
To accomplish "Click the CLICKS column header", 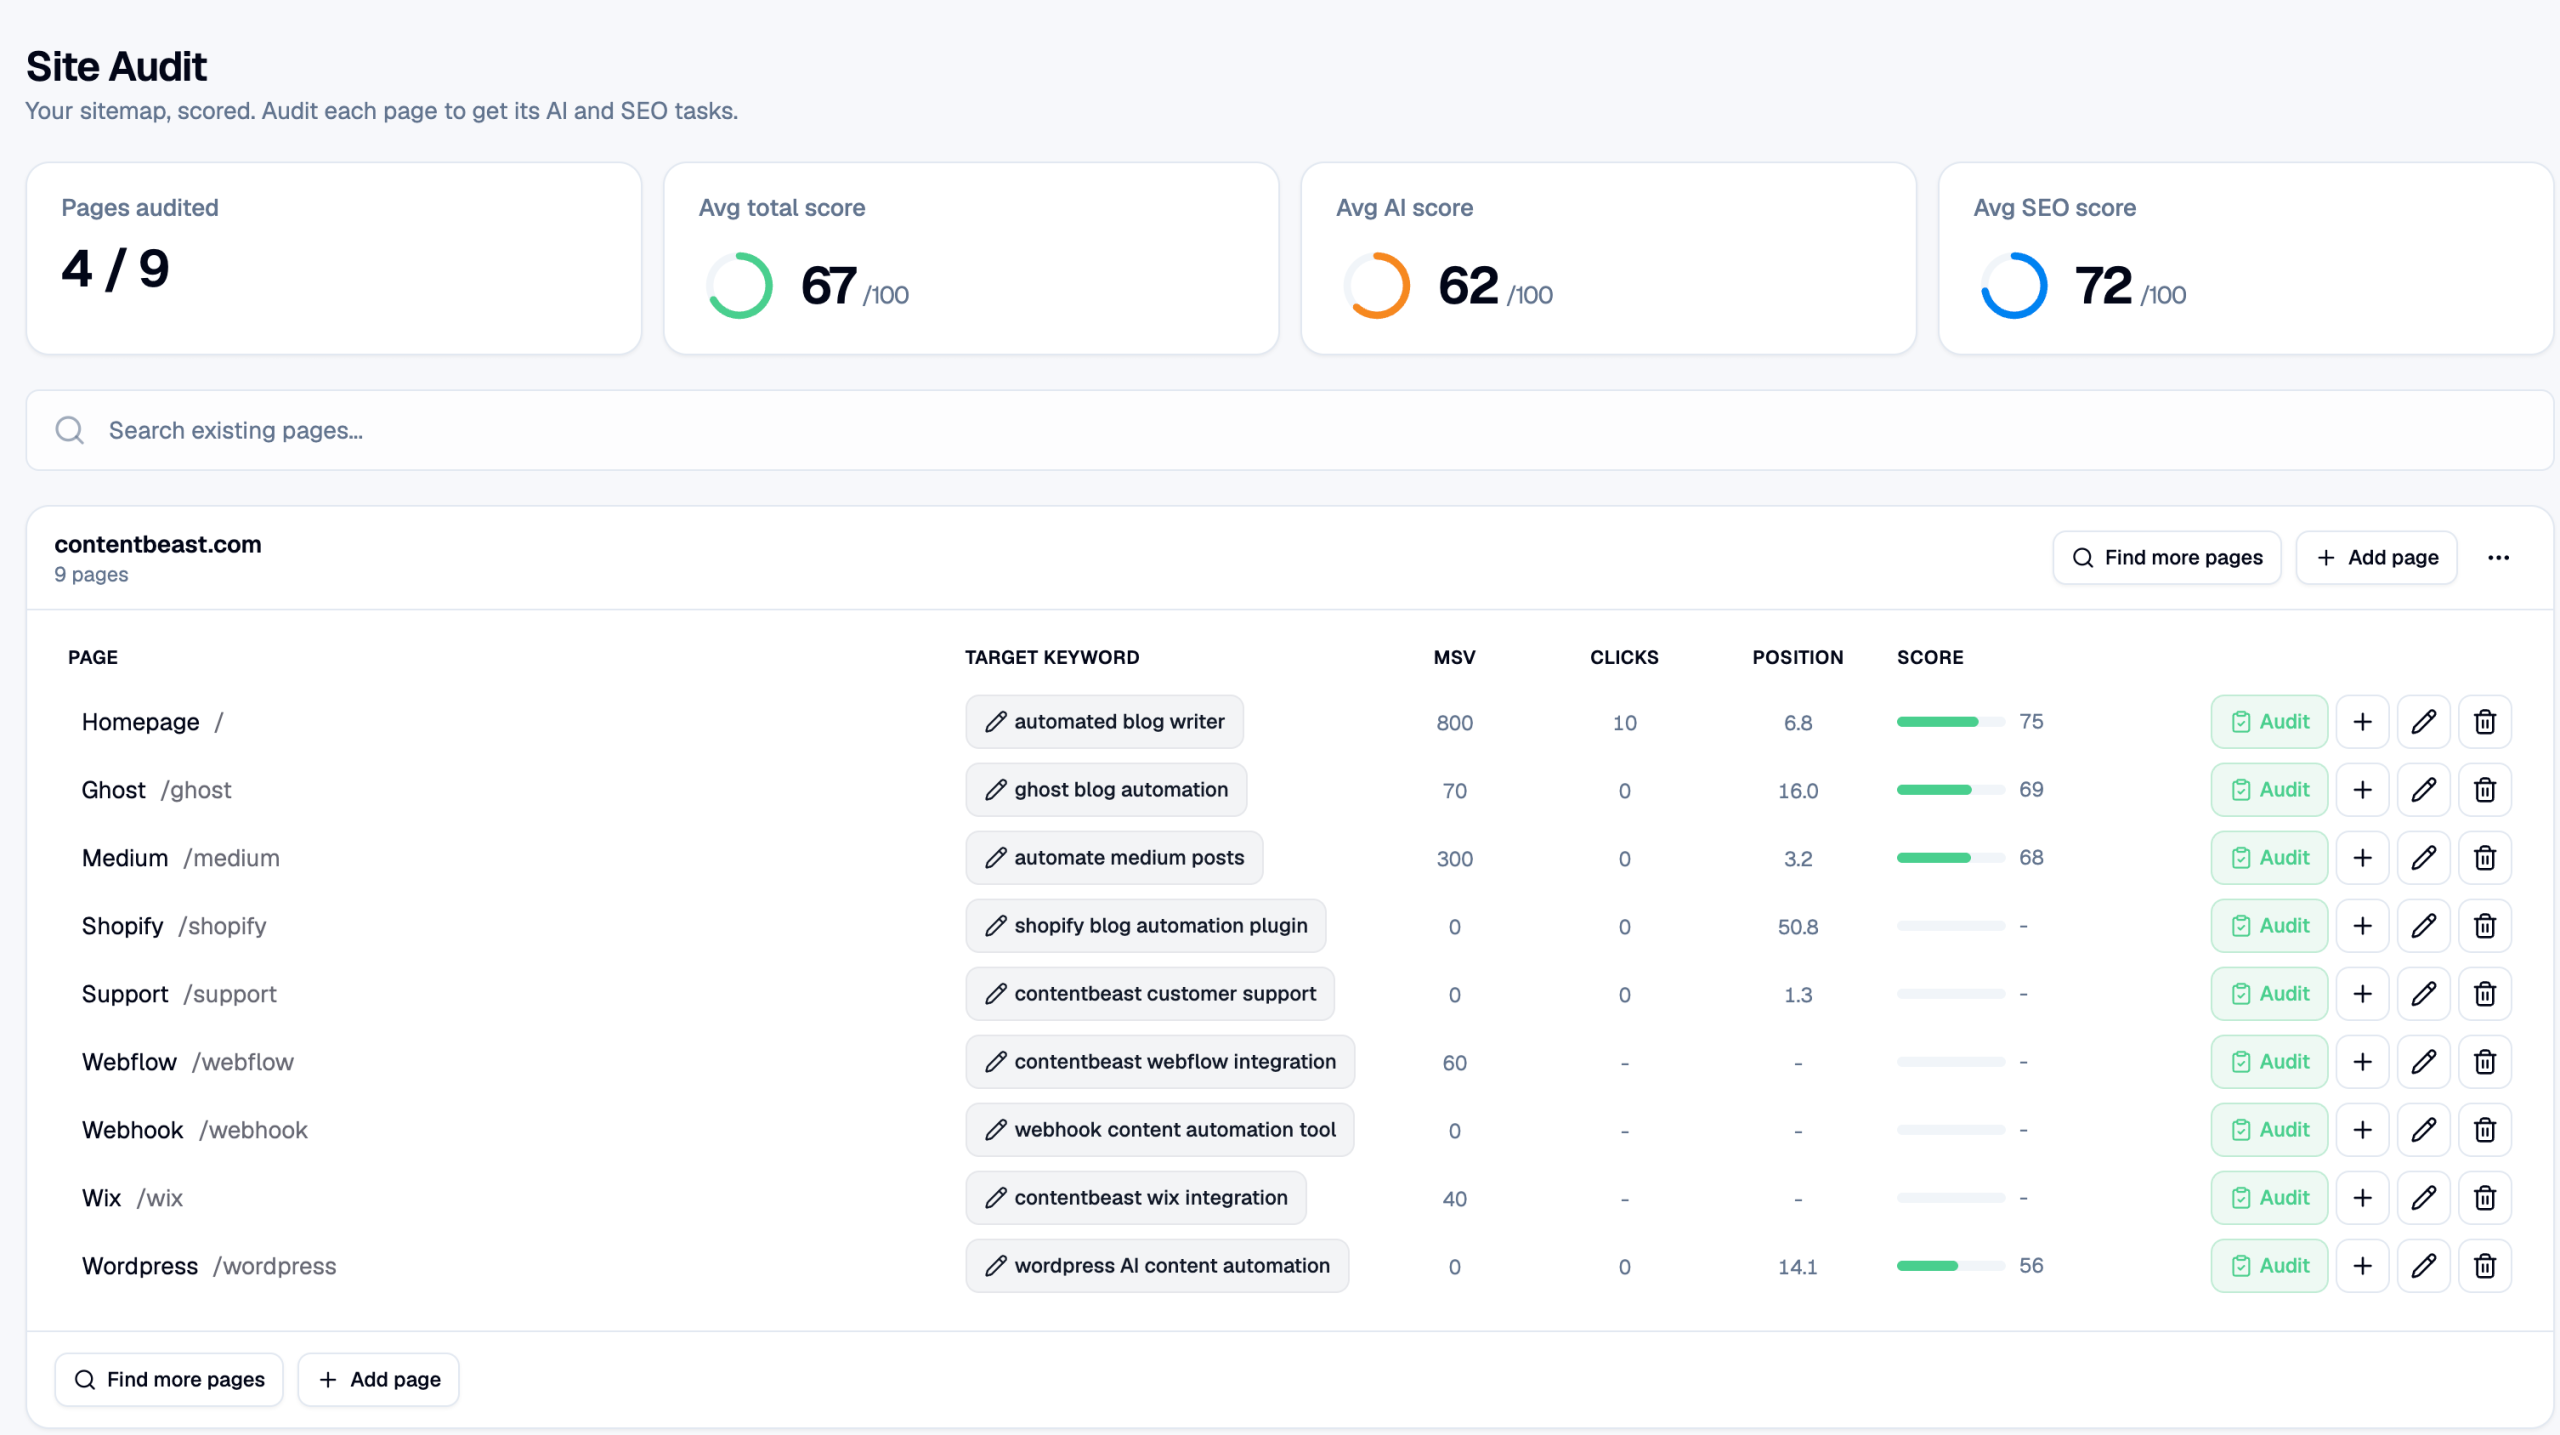I will pyautogui.click(x=1624, y=658).
